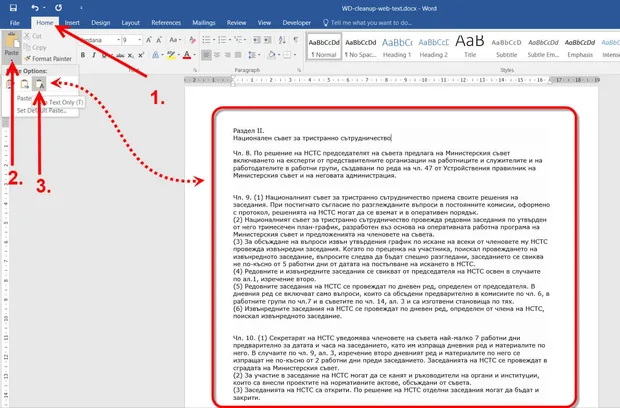Toggle italic formatting

94,55
